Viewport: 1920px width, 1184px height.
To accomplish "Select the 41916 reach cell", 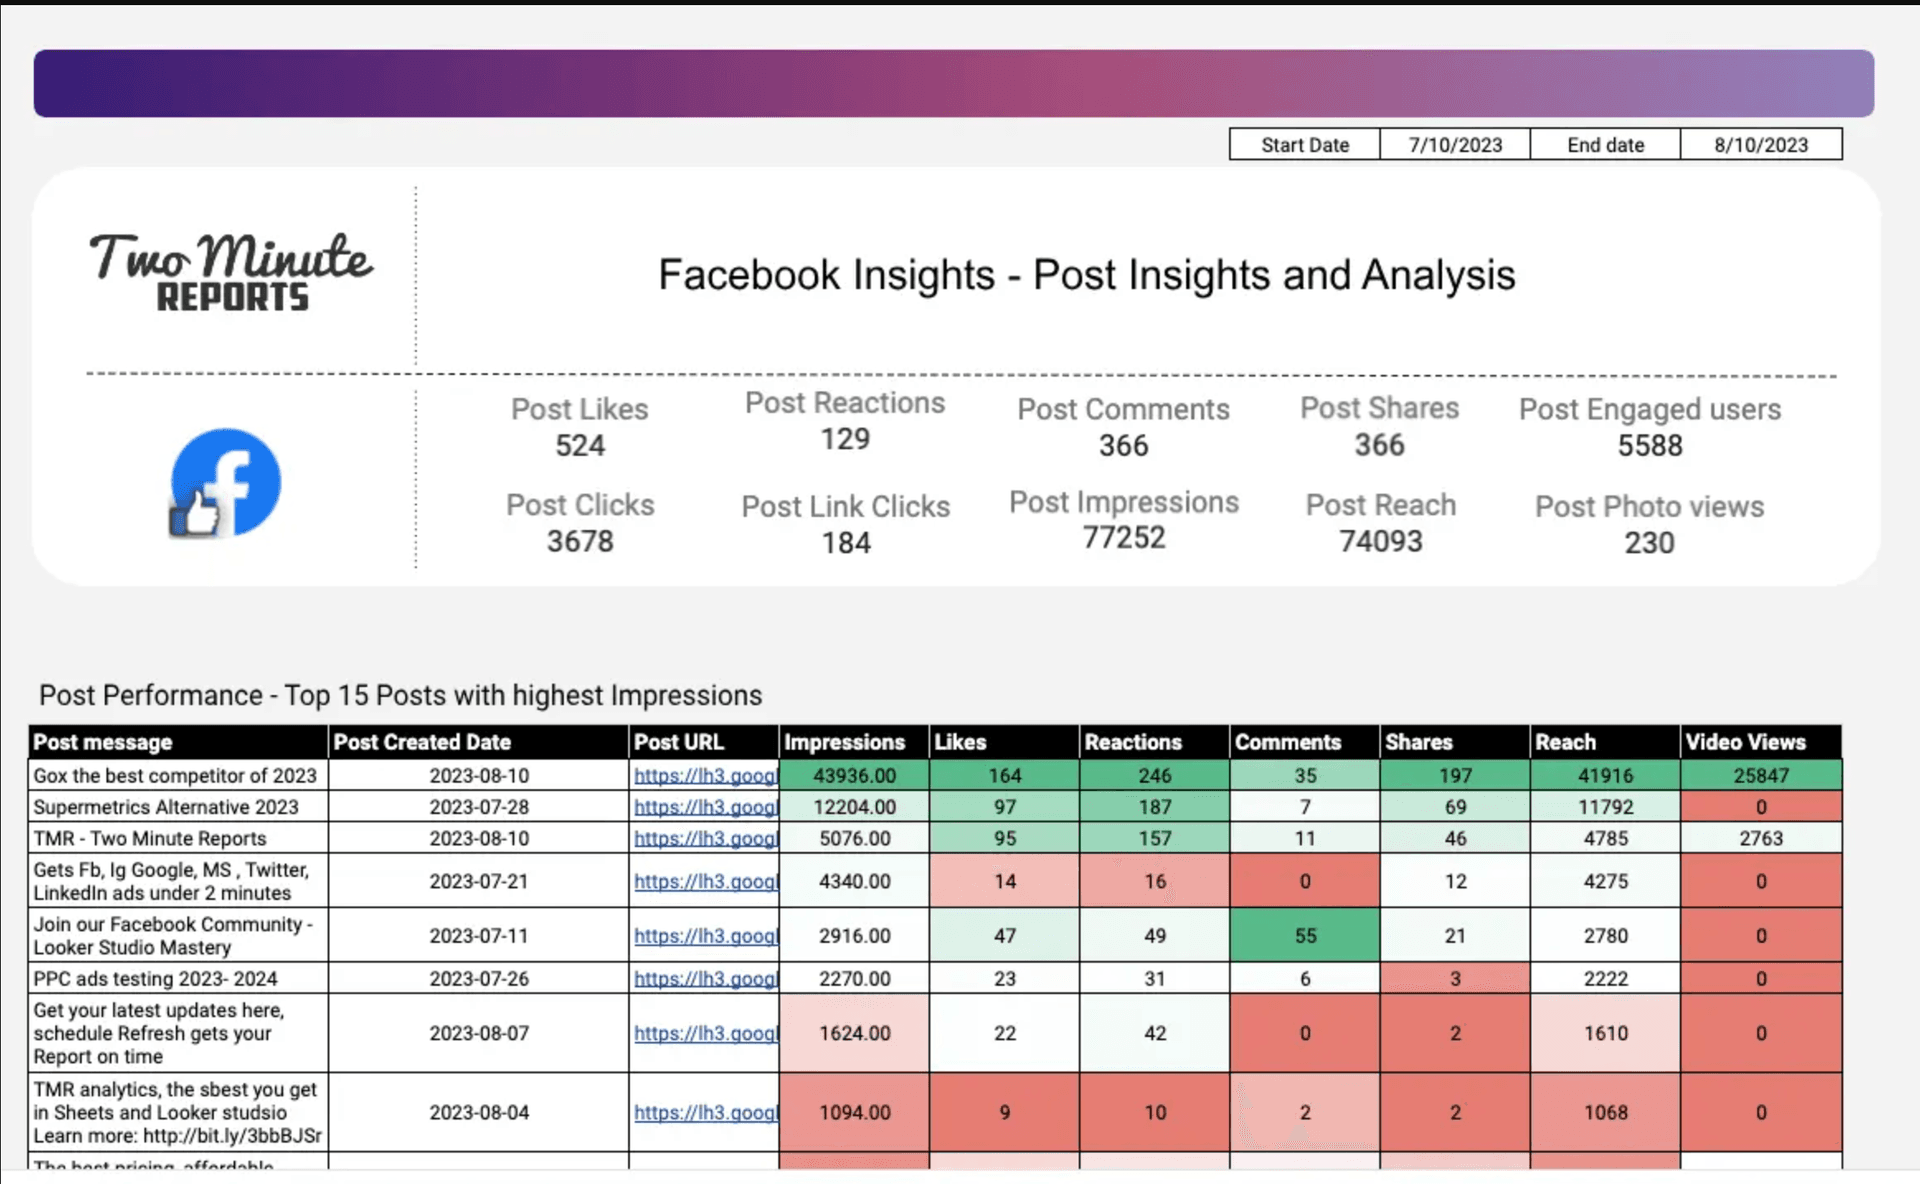I will 1605,776.
